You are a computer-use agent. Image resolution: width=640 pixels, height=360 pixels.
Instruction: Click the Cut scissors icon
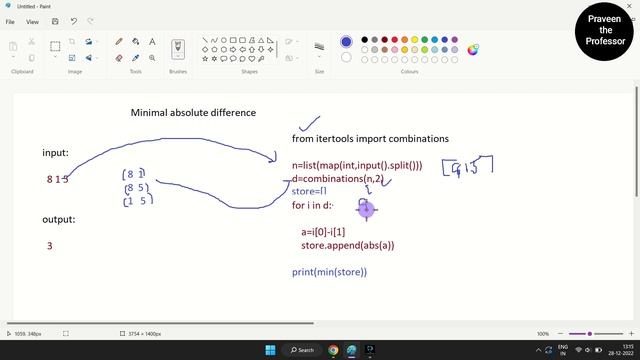pos(31,42)
